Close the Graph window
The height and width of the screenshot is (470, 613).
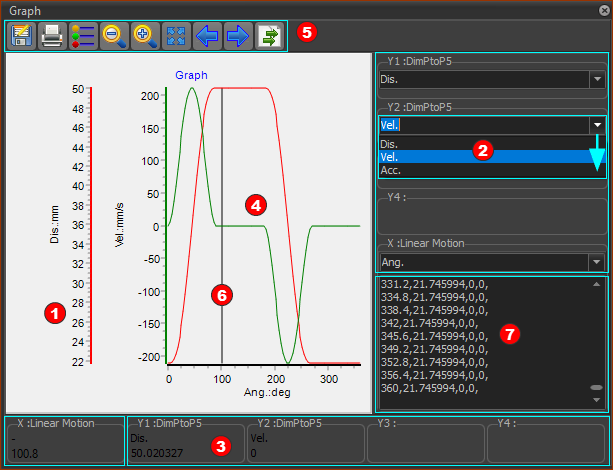click(604, 11)
